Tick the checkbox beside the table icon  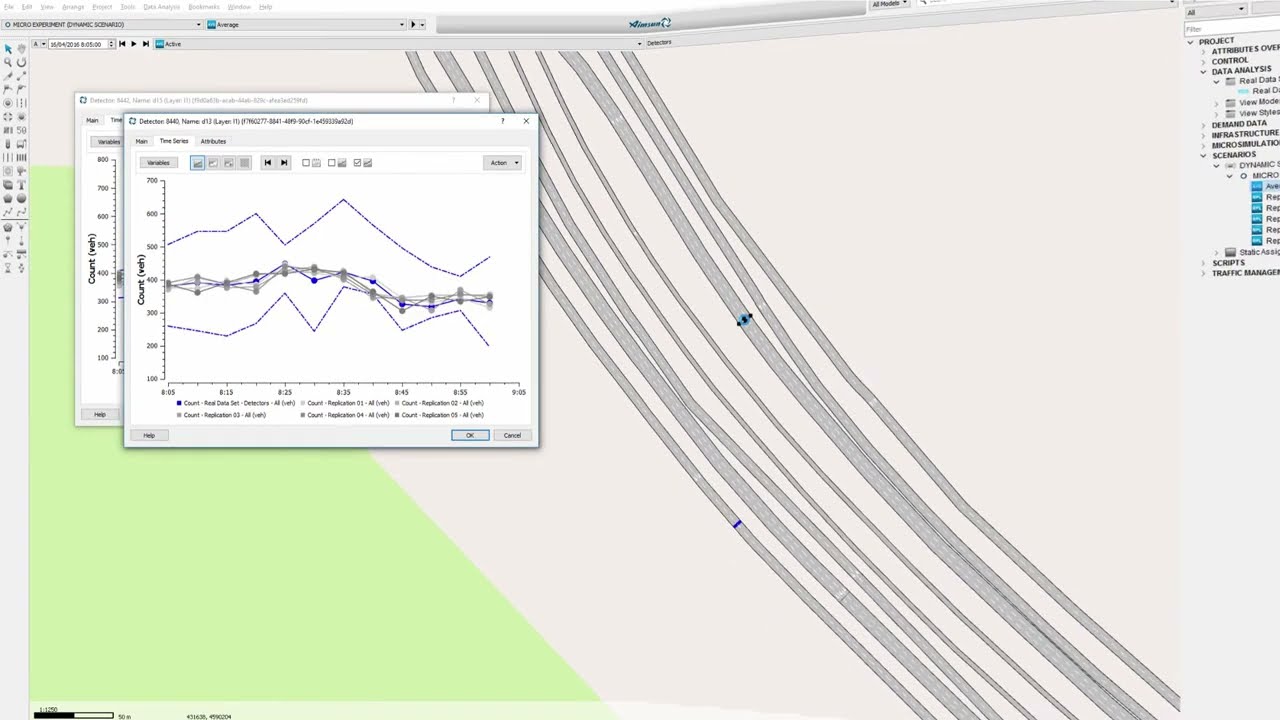[x=306, y=162]
